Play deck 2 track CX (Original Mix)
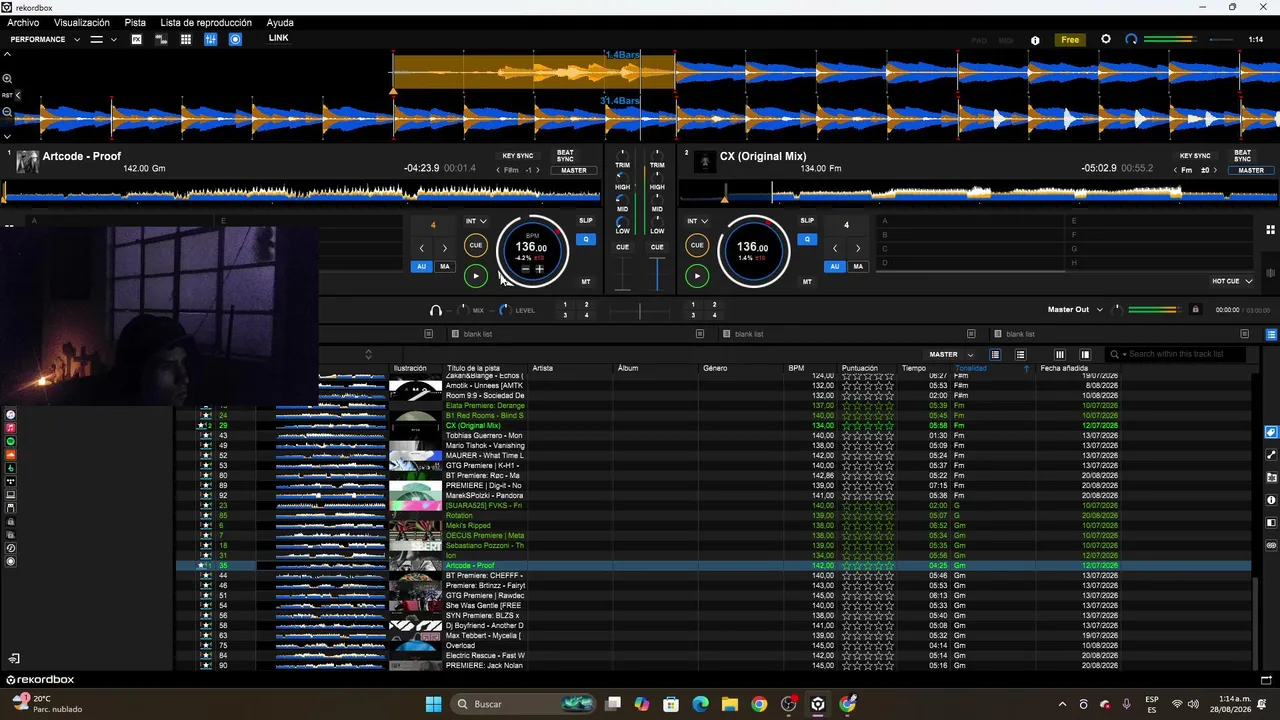Image resolution: width=1280 pixels, height=720 pixels. pos(697,276)
